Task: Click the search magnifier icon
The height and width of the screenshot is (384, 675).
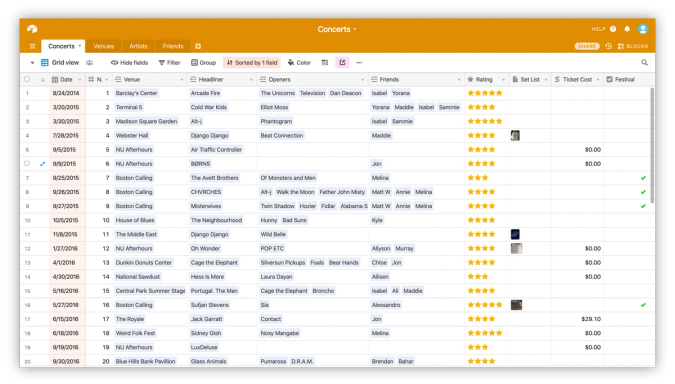Action: click(644, 62)
